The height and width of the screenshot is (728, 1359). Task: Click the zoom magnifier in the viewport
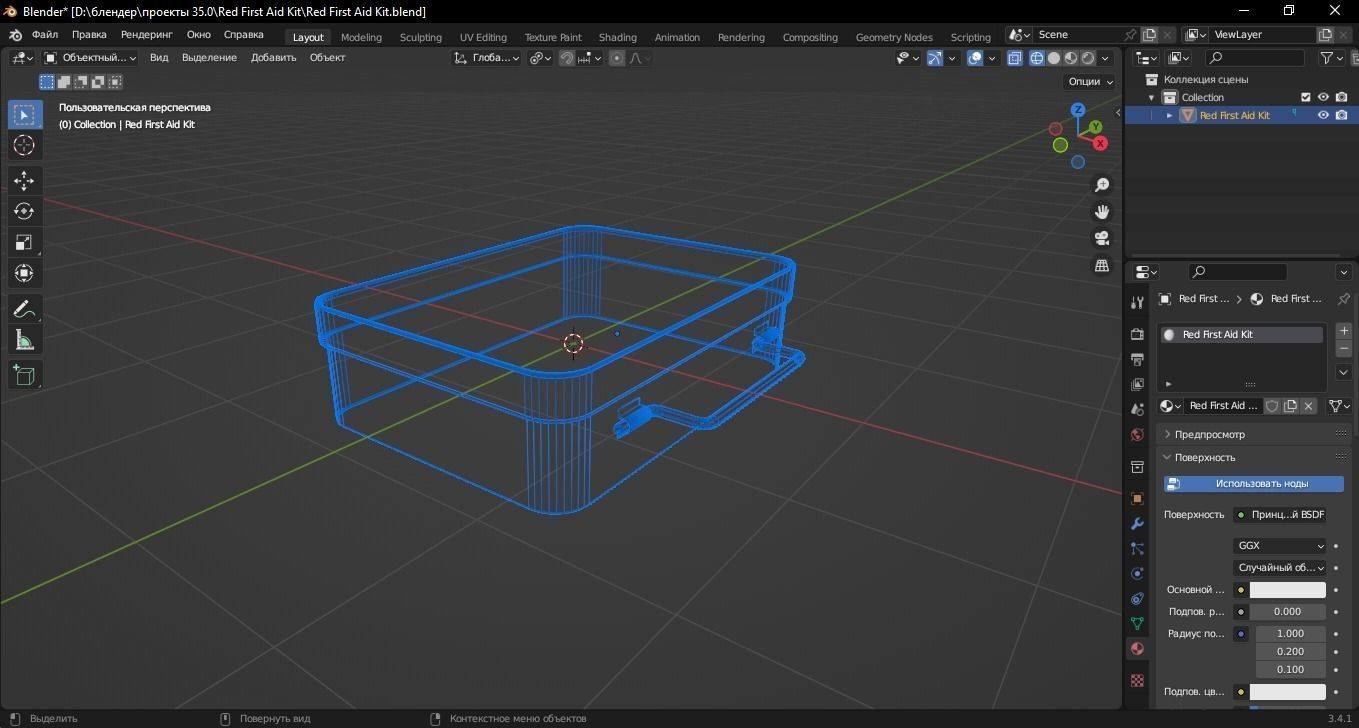coord(1102,185)
